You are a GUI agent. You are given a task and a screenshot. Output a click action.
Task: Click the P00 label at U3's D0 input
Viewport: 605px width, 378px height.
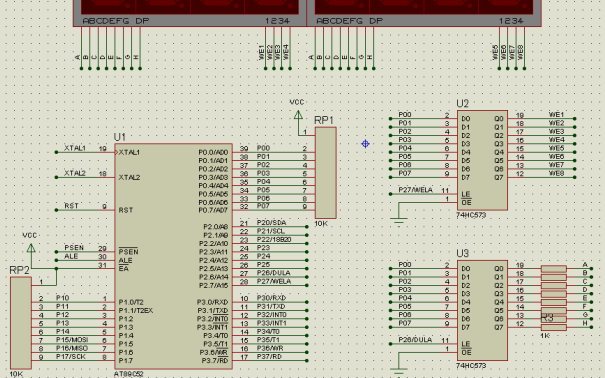click(x=405, y=265)
